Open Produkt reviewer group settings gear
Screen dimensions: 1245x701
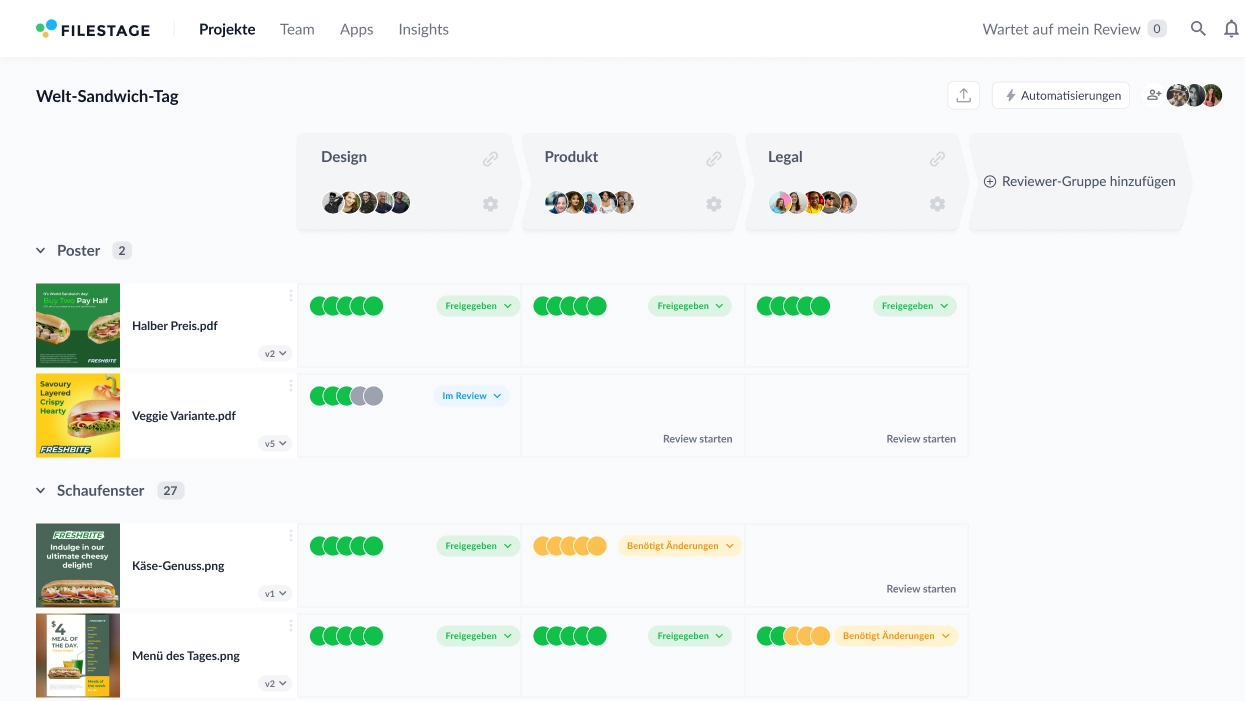[x=713, y=204]
